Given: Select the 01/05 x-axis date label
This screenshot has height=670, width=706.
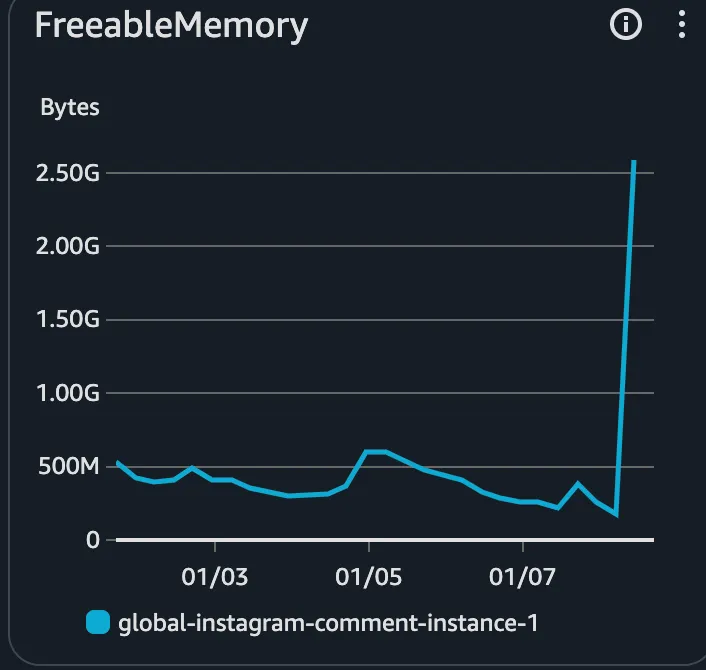Looking at the screenshot, I should (x=368, y=577).
